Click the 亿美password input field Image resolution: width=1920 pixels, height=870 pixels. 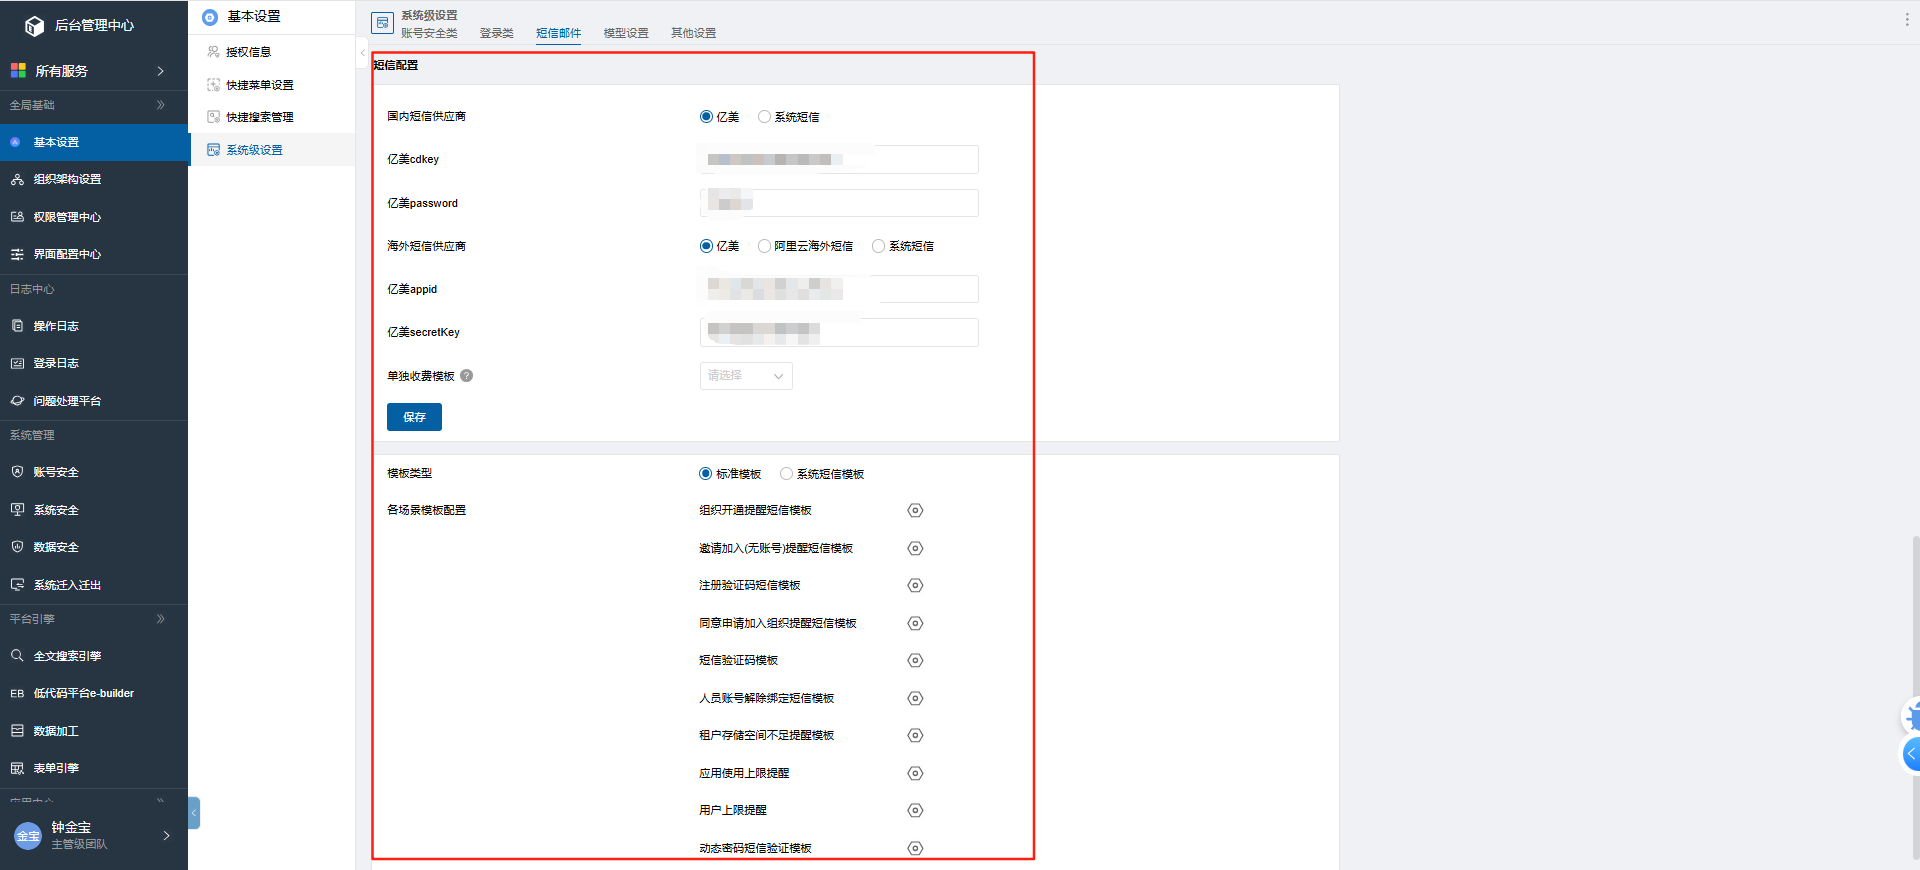(x=839, y=203)
